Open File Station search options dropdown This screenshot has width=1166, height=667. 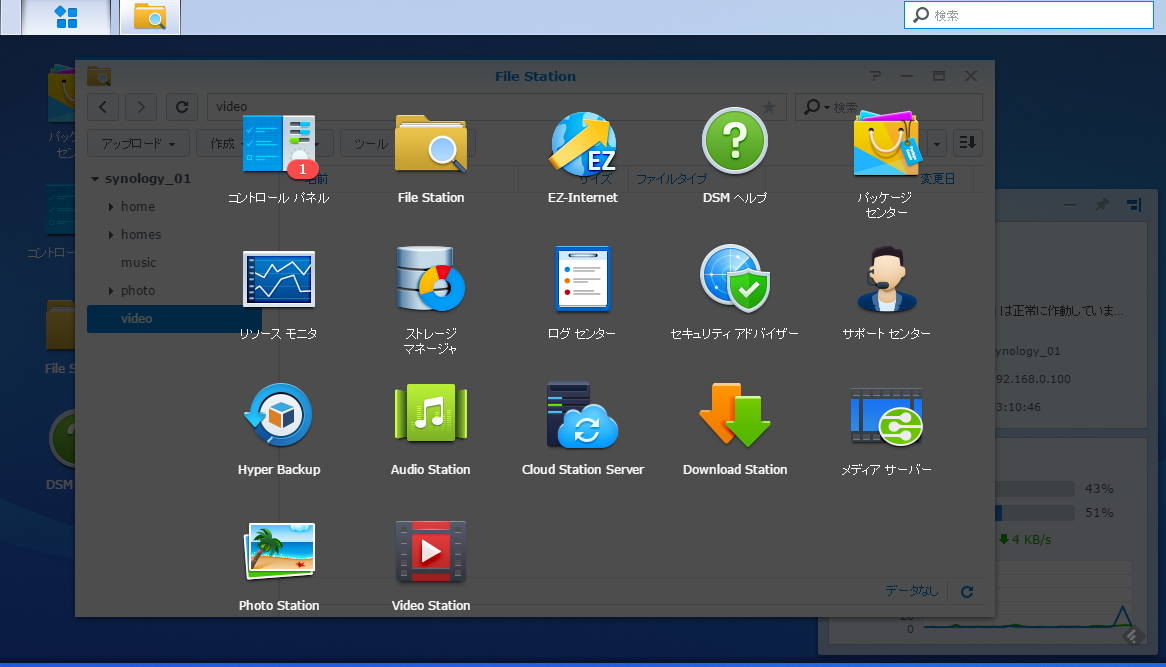(816, 107)
